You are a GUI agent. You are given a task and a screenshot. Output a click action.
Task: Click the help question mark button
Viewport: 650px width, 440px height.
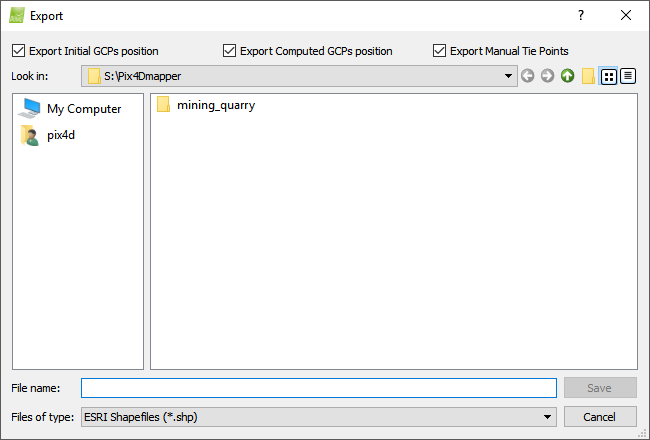580,15
